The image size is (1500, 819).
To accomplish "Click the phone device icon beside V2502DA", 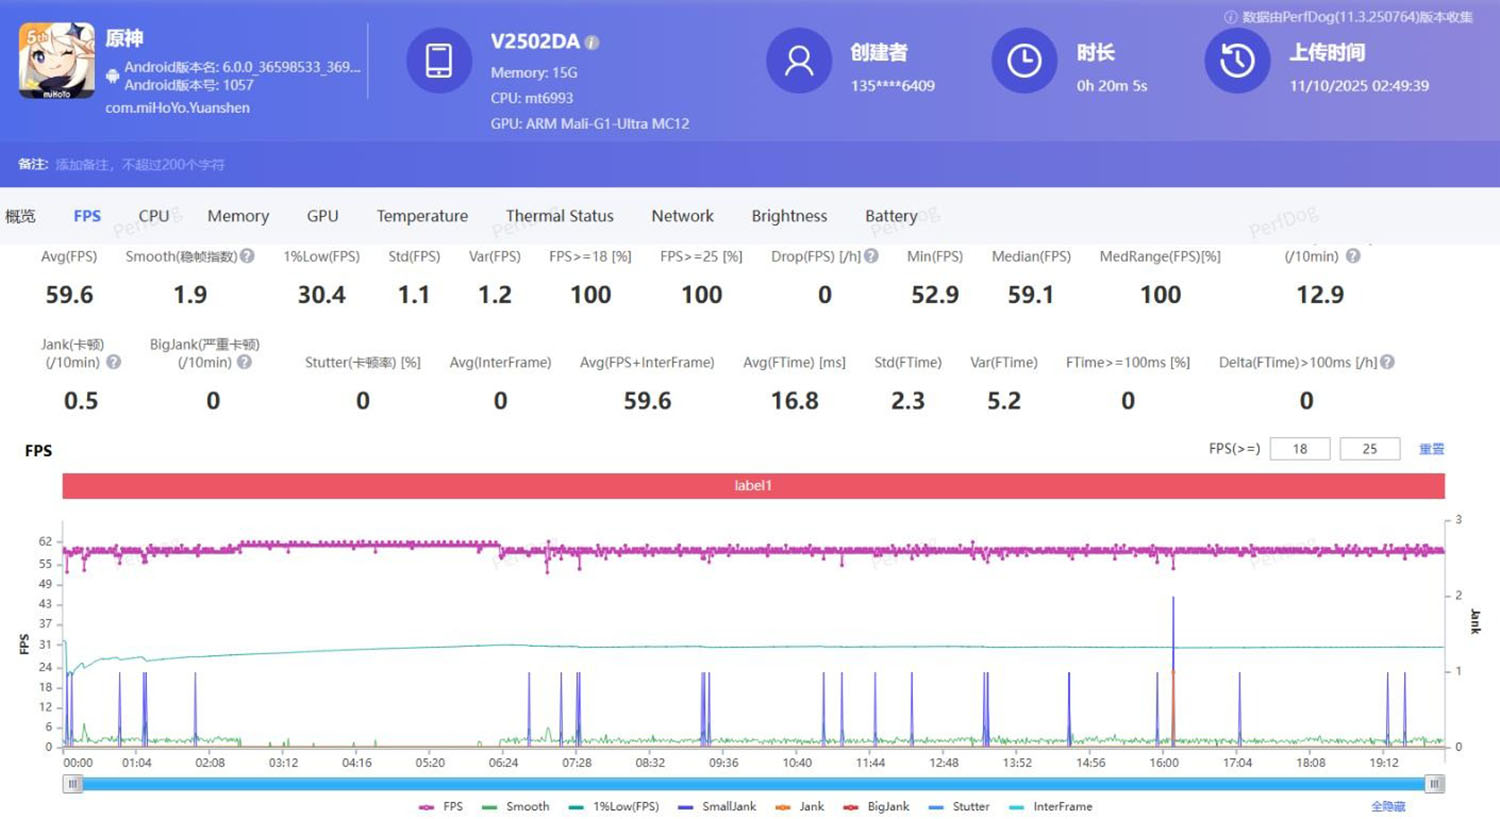I will [439, 60].
